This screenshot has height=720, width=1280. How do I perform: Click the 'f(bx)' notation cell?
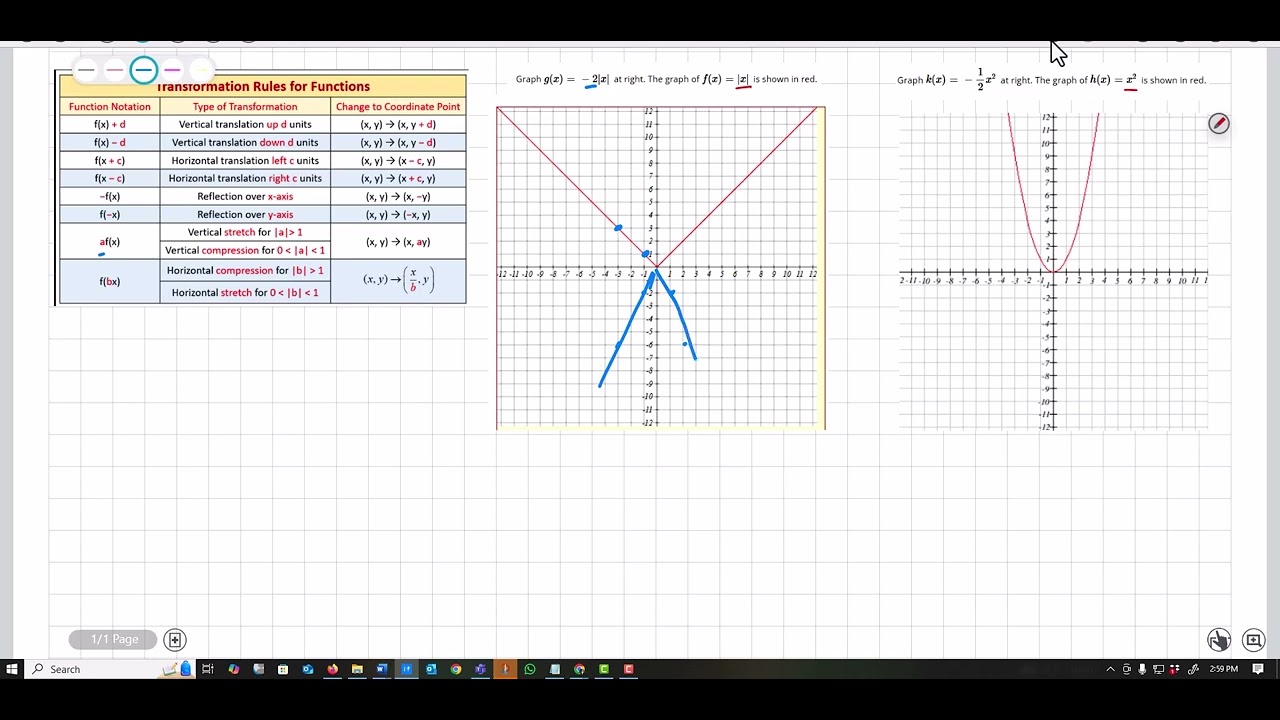coord(110,282)
